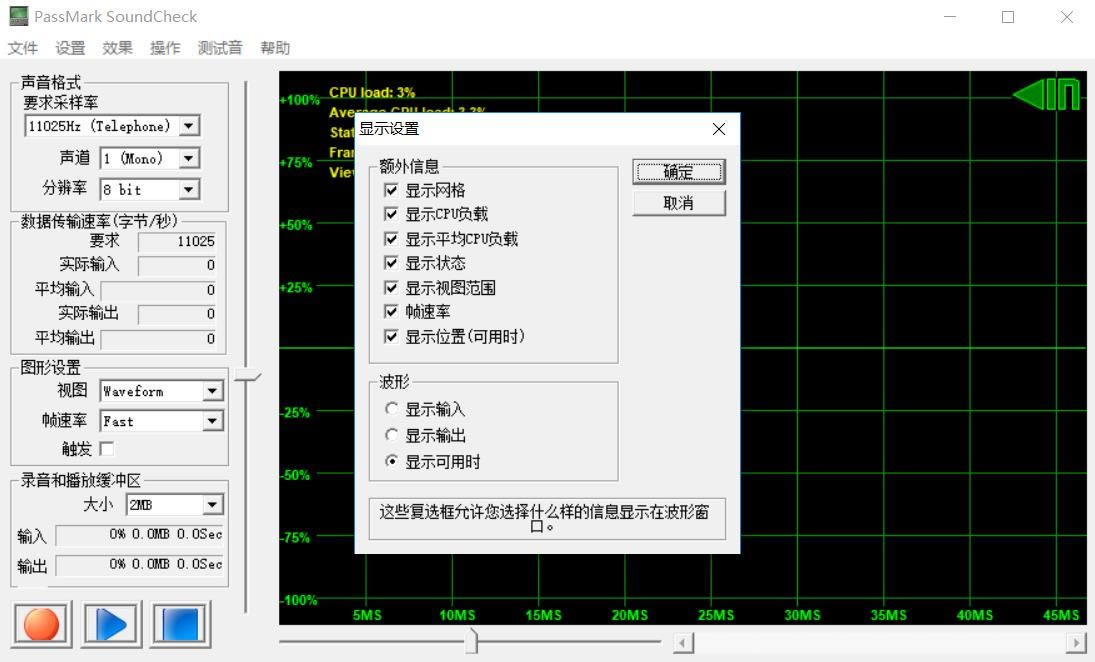Click the 25MS time axis label

pyautogui.click(x=716, y=615)
